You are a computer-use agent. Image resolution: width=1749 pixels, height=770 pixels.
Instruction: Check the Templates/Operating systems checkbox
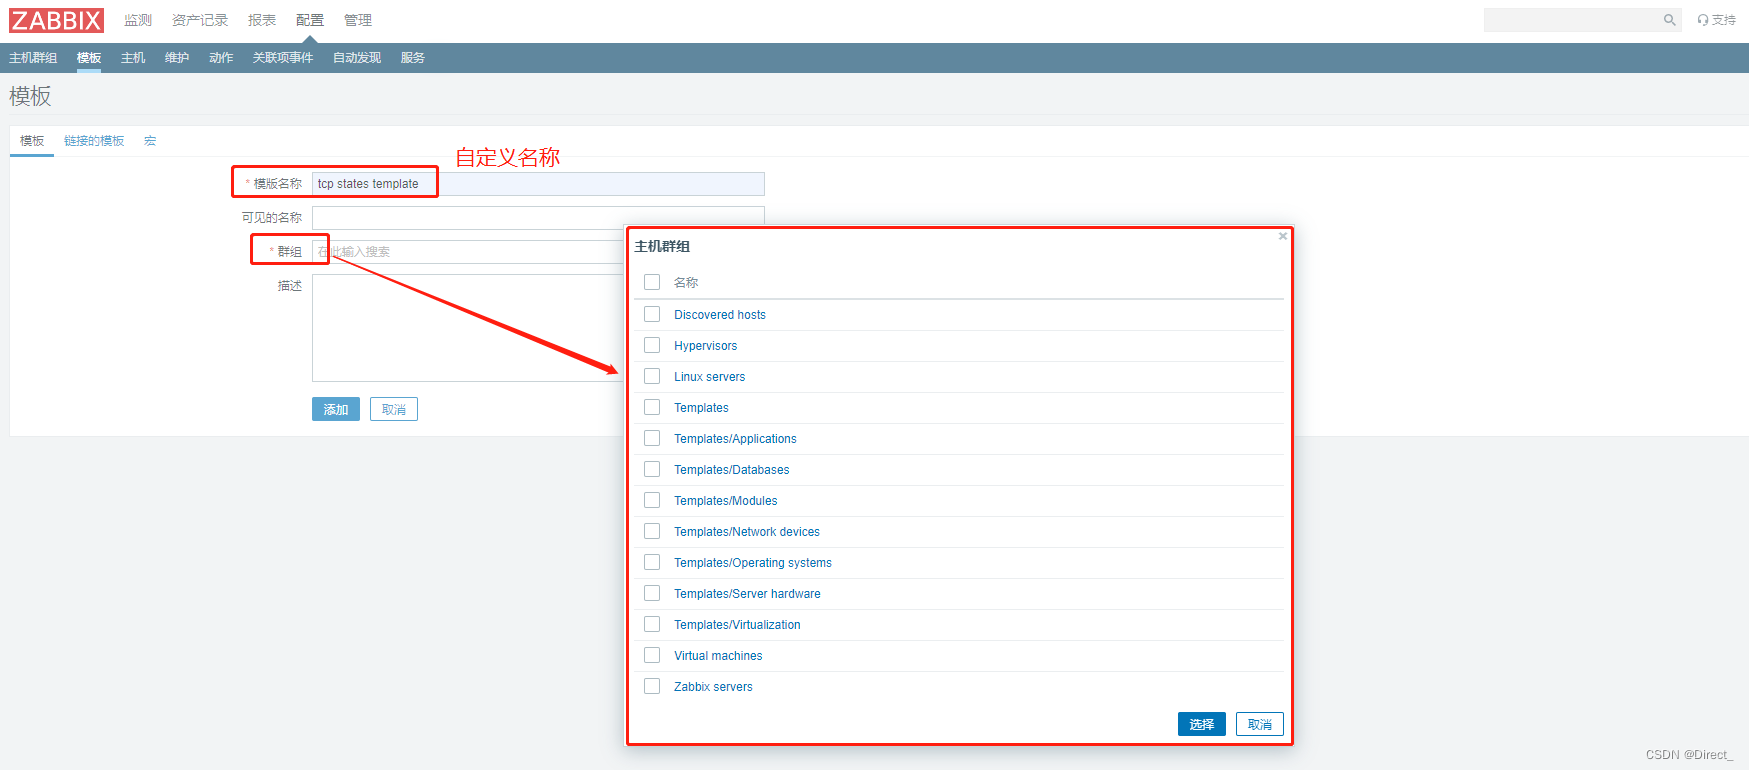[652, 562]
